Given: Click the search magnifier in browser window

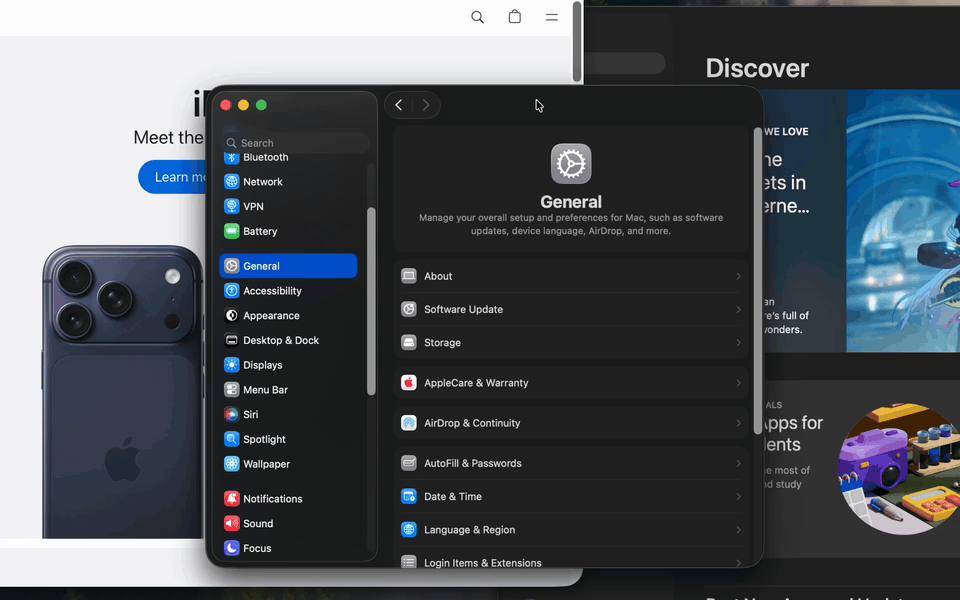Looking at the screenshot, I should click(478, 17).
